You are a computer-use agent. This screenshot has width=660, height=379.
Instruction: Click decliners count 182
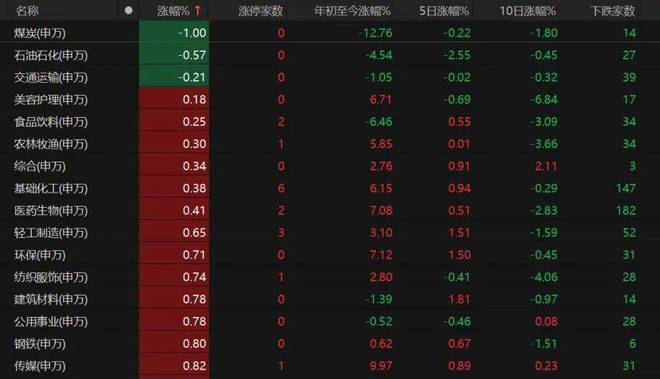[626, 211]
